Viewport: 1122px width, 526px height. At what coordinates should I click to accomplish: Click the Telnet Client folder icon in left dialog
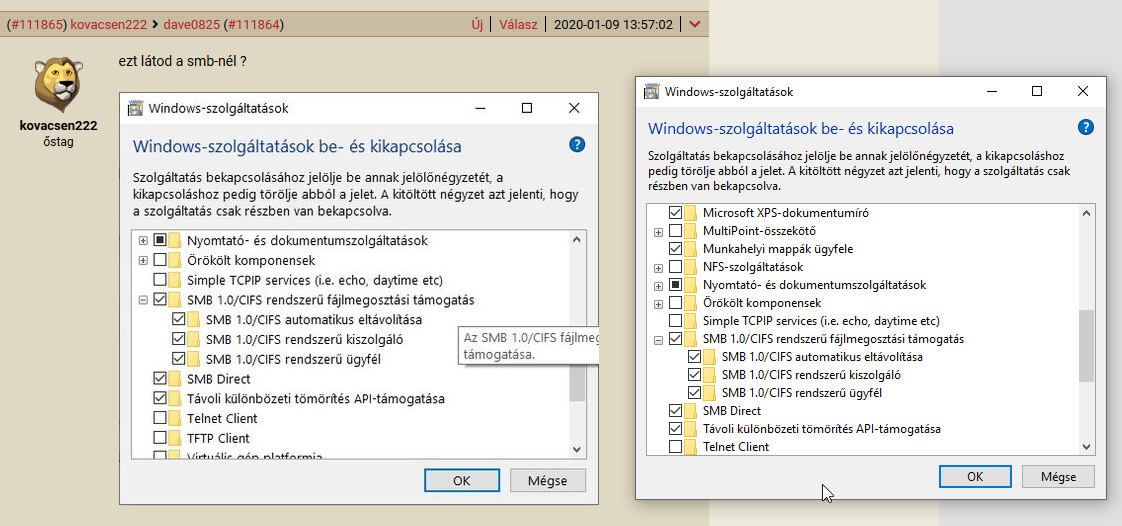[175, 417]
